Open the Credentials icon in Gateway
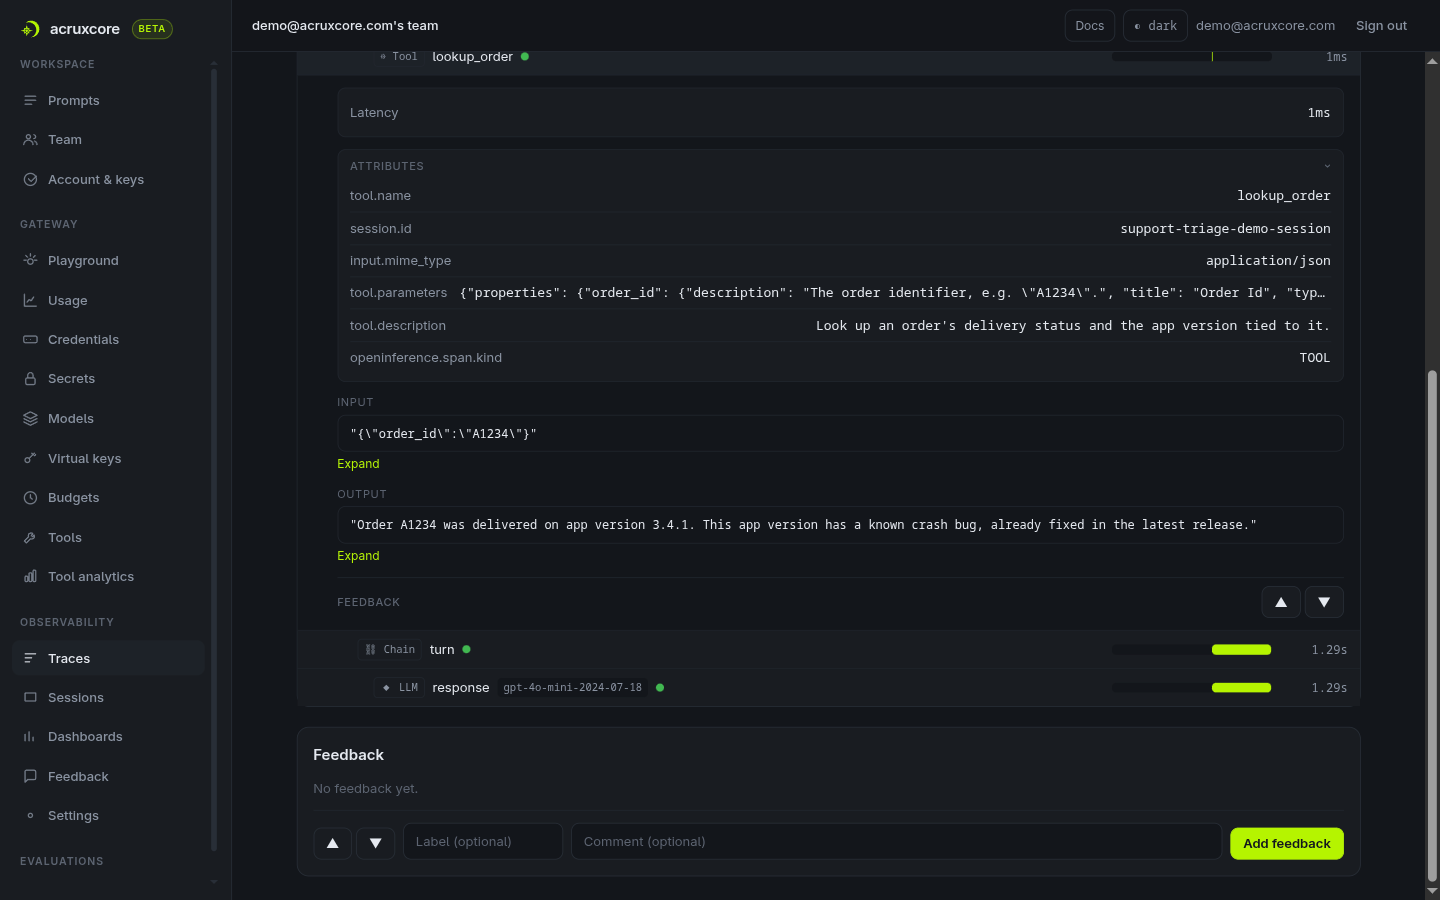The image size is (1440, 900). point(30,340)
